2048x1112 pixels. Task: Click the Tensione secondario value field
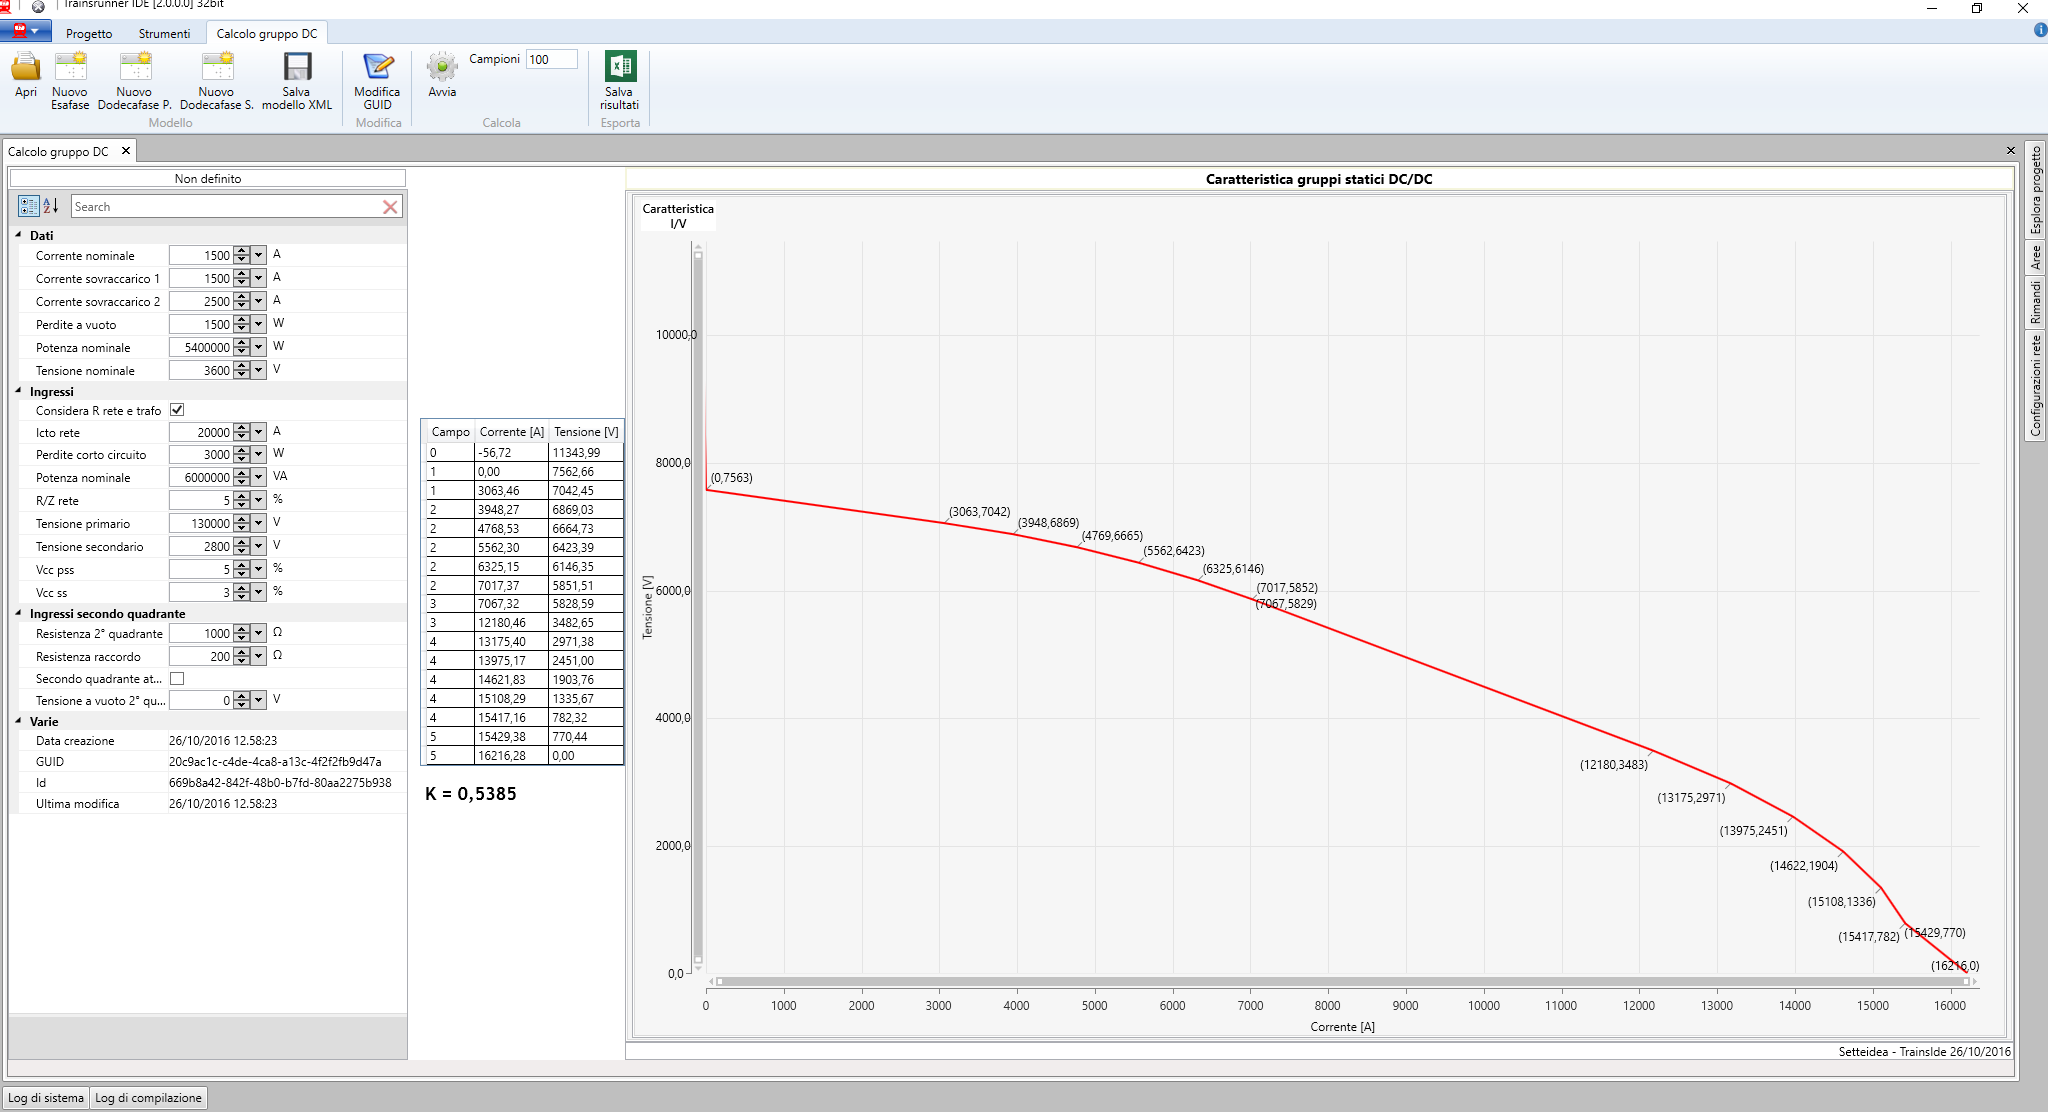point(201,546)
